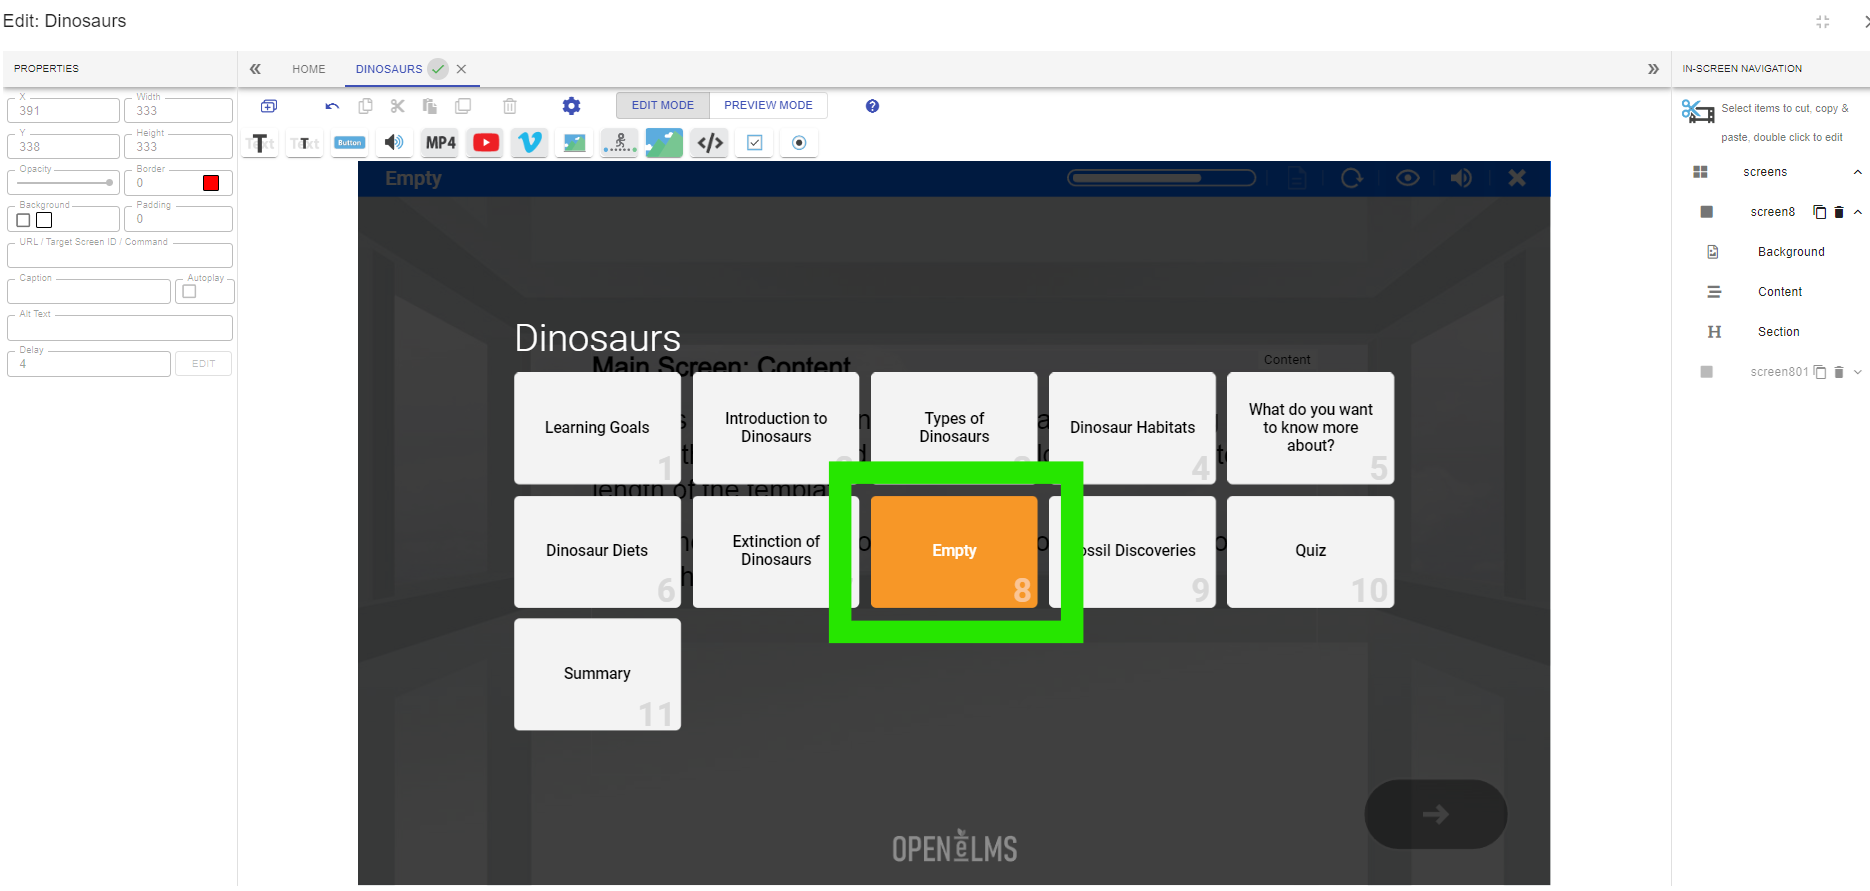Undo the last edit

[x=332, y=106]
